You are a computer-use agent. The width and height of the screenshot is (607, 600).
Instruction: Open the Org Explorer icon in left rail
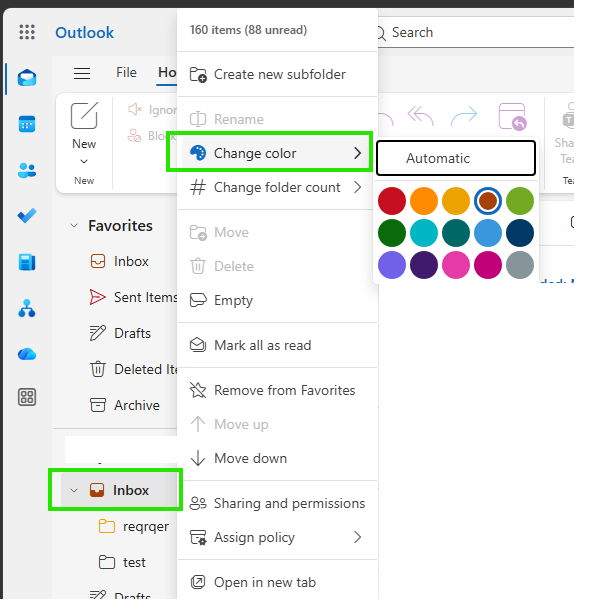[27, 308]
